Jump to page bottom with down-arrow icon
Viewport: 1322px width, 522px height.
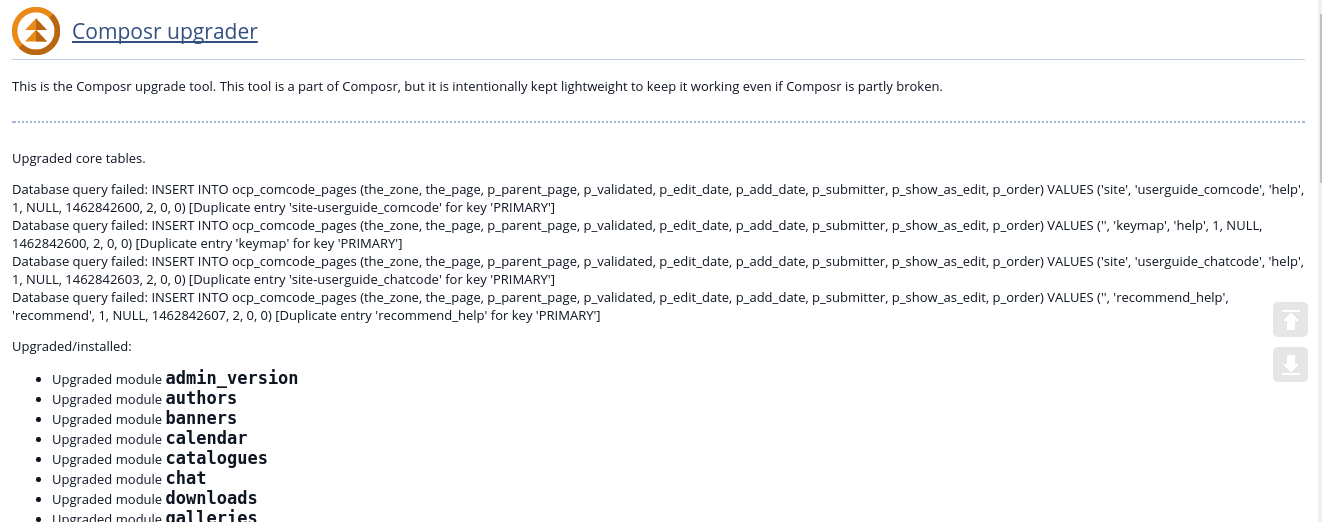pos(1291,364)
